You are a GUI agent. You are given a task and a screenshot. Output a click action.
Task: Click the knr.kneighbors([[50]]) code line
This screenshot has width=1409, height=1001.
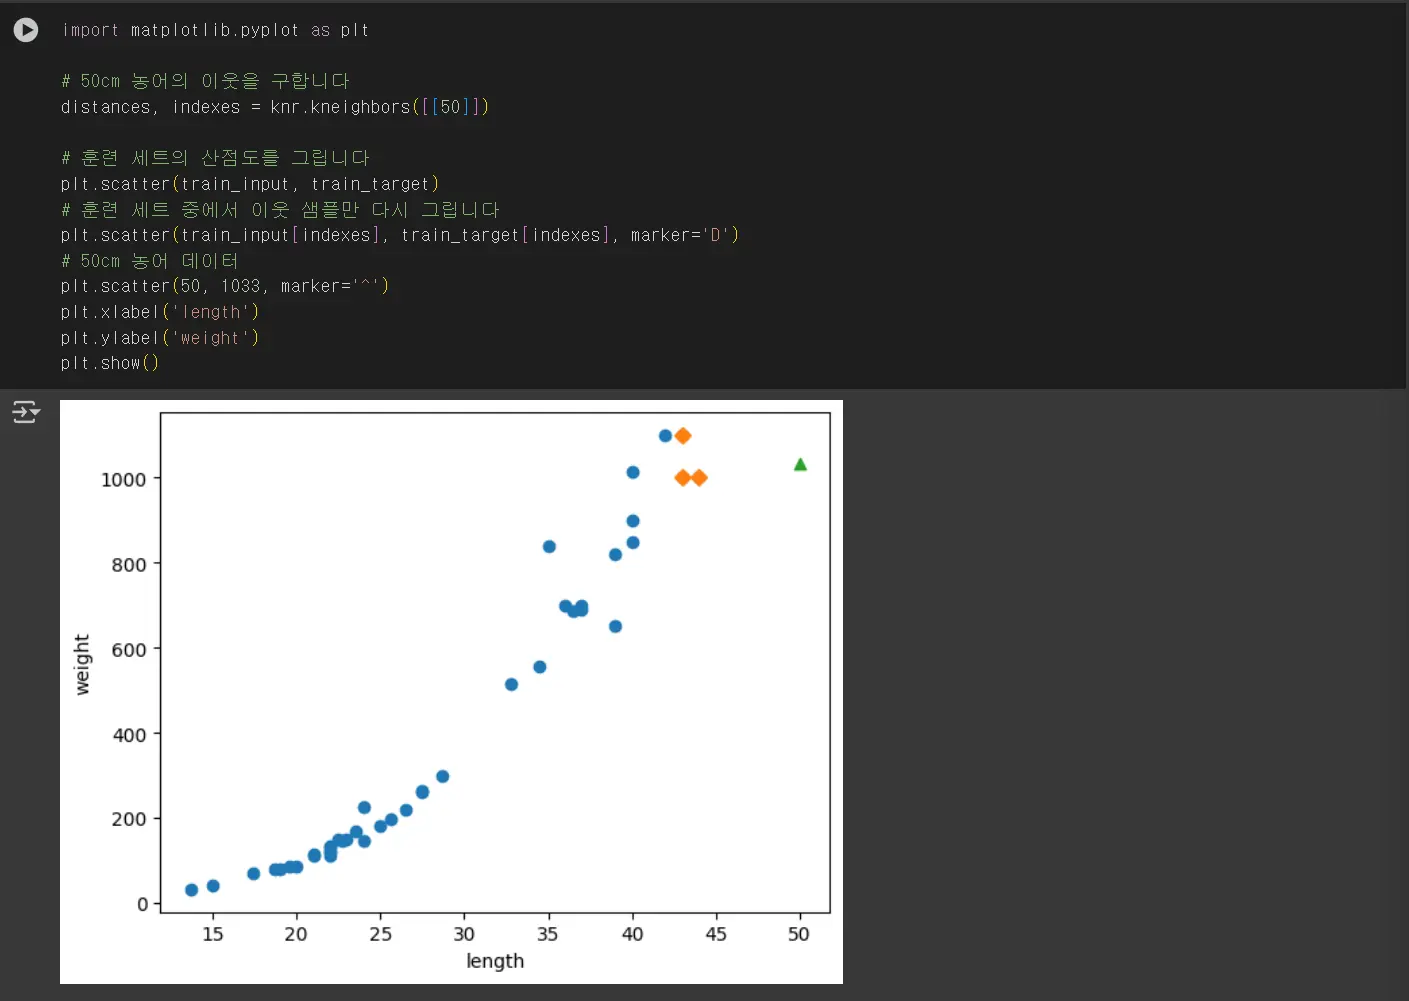coord(275,107)
